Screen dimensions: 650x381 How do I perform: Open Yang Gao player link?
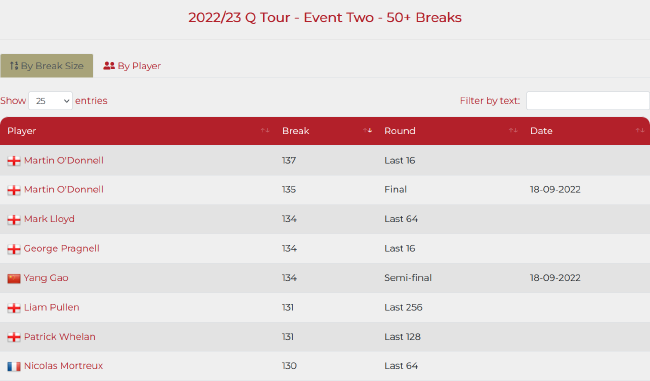pyautogui.click(x=46, y=278)
